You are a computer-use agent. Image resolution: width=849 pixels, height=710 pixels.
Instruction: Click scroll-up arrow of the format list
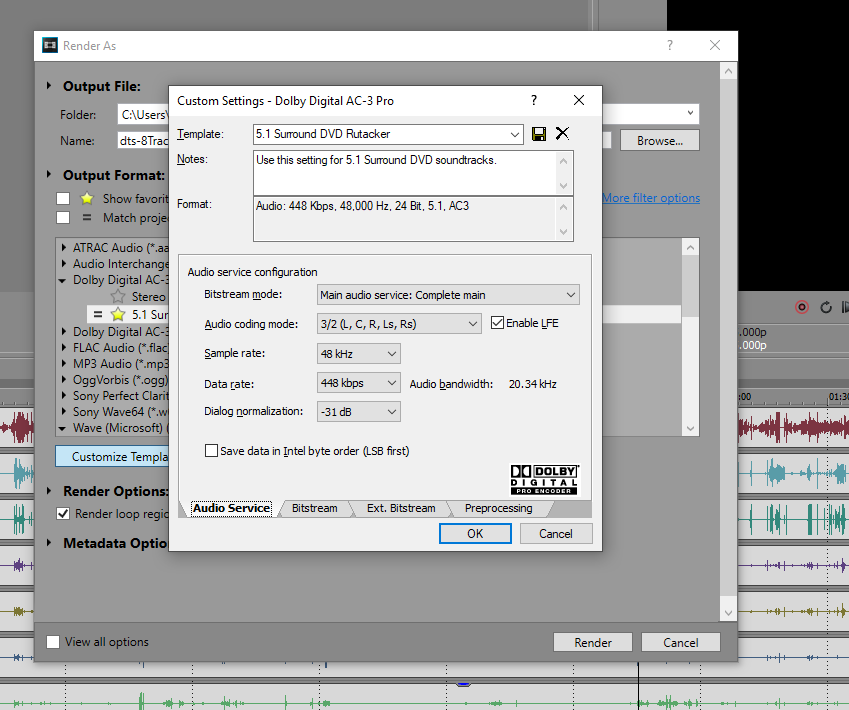pos(690,247)
